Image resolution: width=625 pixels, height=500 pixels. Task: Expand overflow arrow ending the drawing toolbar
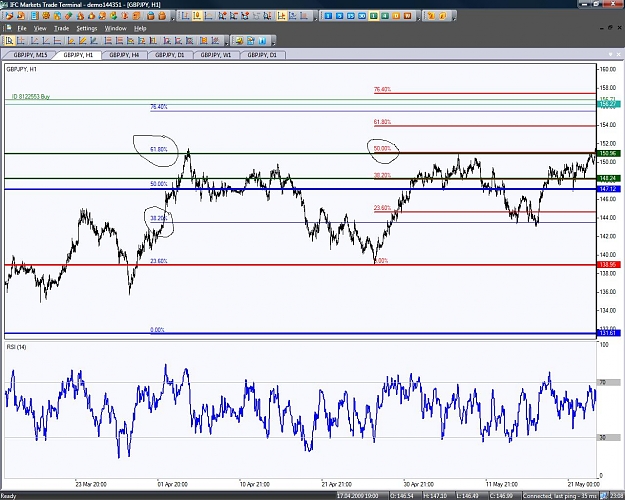(x=226, y=43)
